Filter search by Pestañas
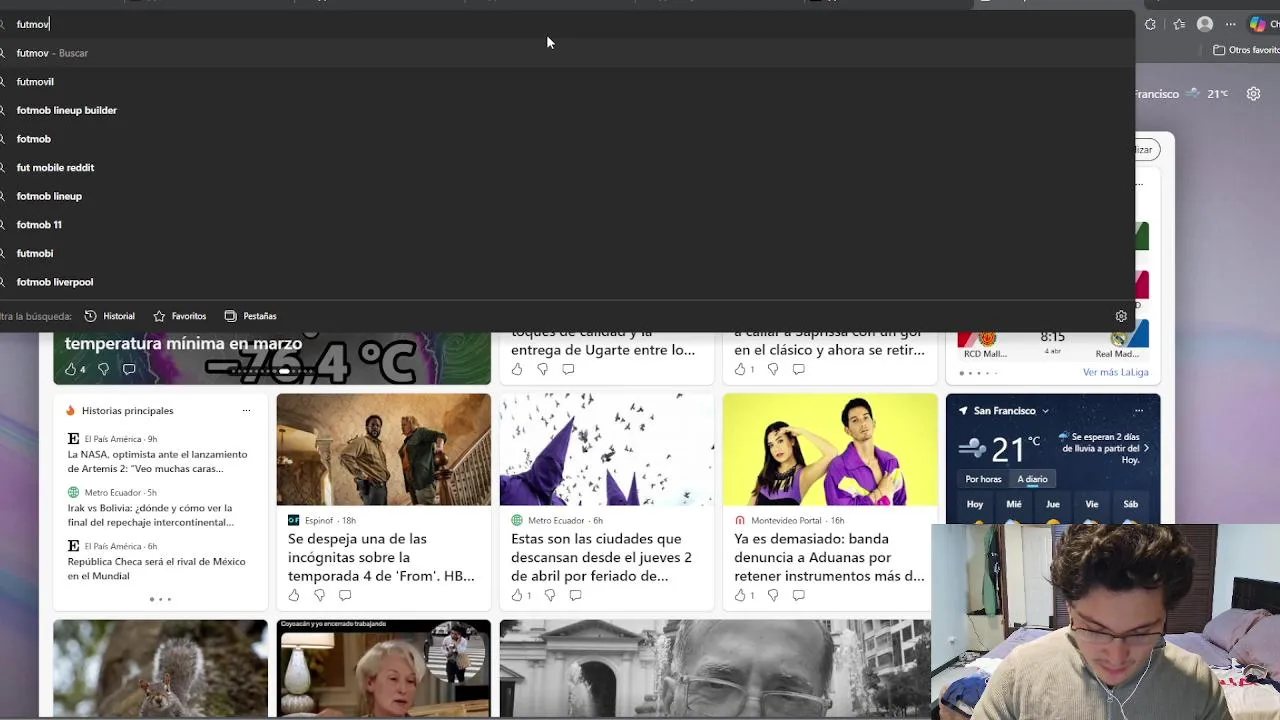This screenshot has width=1280, height=720. [250, 316]
